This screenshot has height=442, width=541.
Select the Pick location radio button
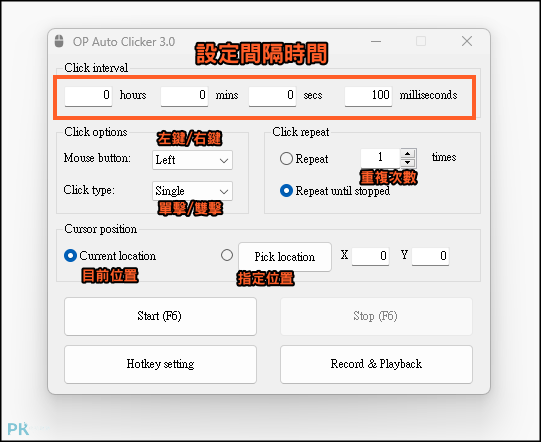point(227,255)
